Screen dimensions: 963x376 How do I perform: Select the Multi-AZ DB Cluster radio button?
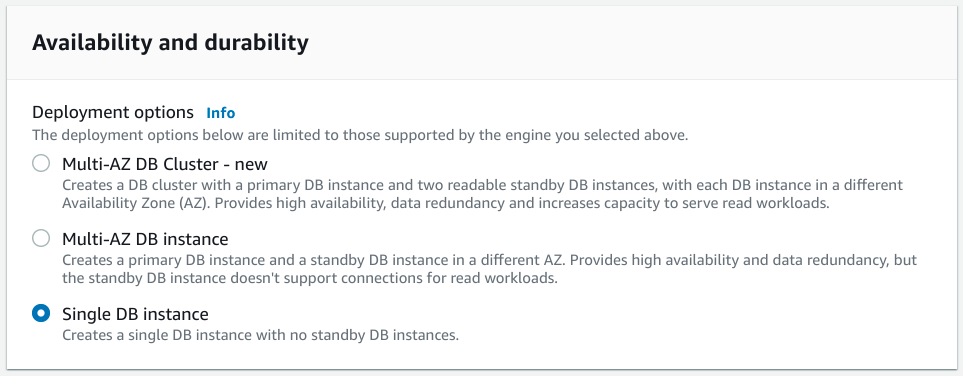tap(41, 163)
